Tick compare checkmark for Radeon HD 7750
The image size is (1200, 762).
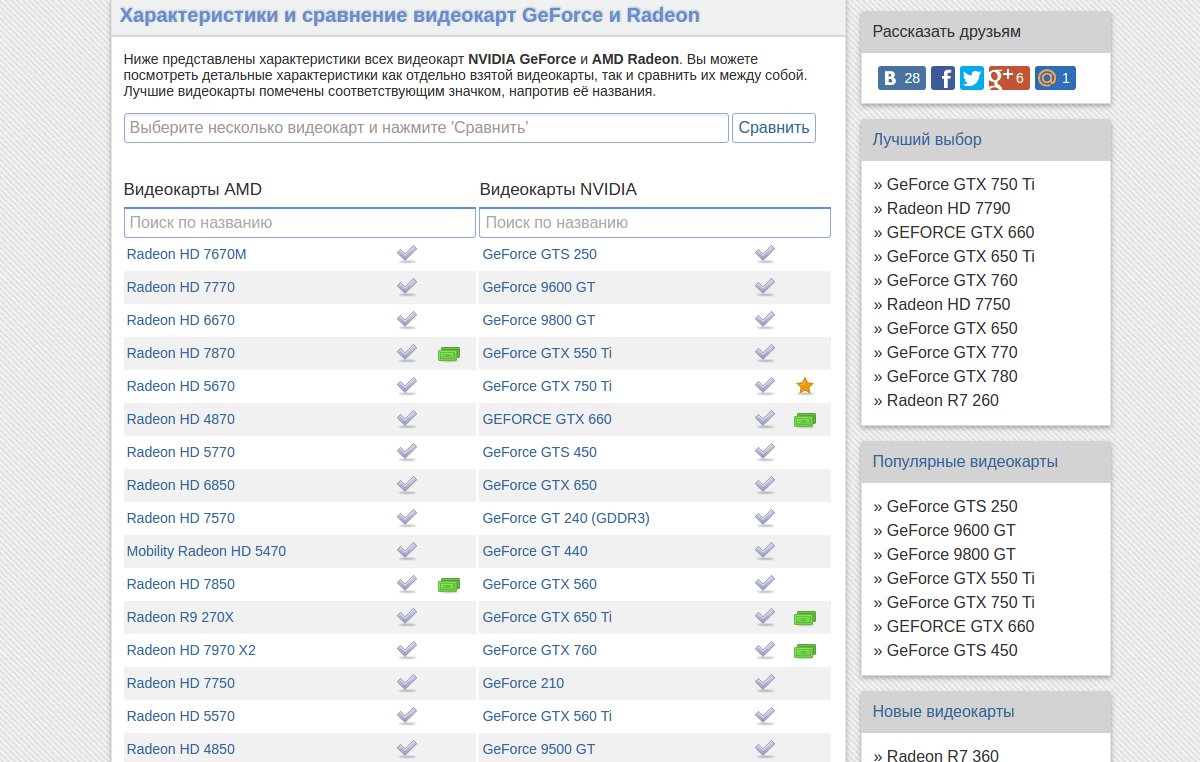point(407,683)
